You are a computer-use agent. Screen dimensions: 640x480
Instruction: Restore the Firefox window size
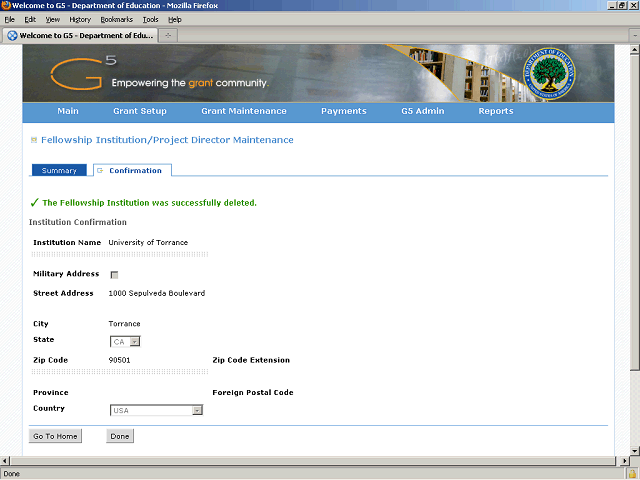622,5
